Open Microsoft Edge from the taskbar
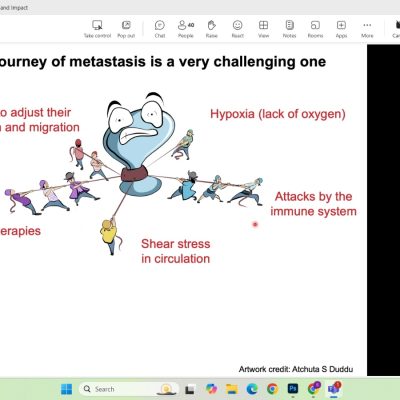400x400 pixels. 252,389
